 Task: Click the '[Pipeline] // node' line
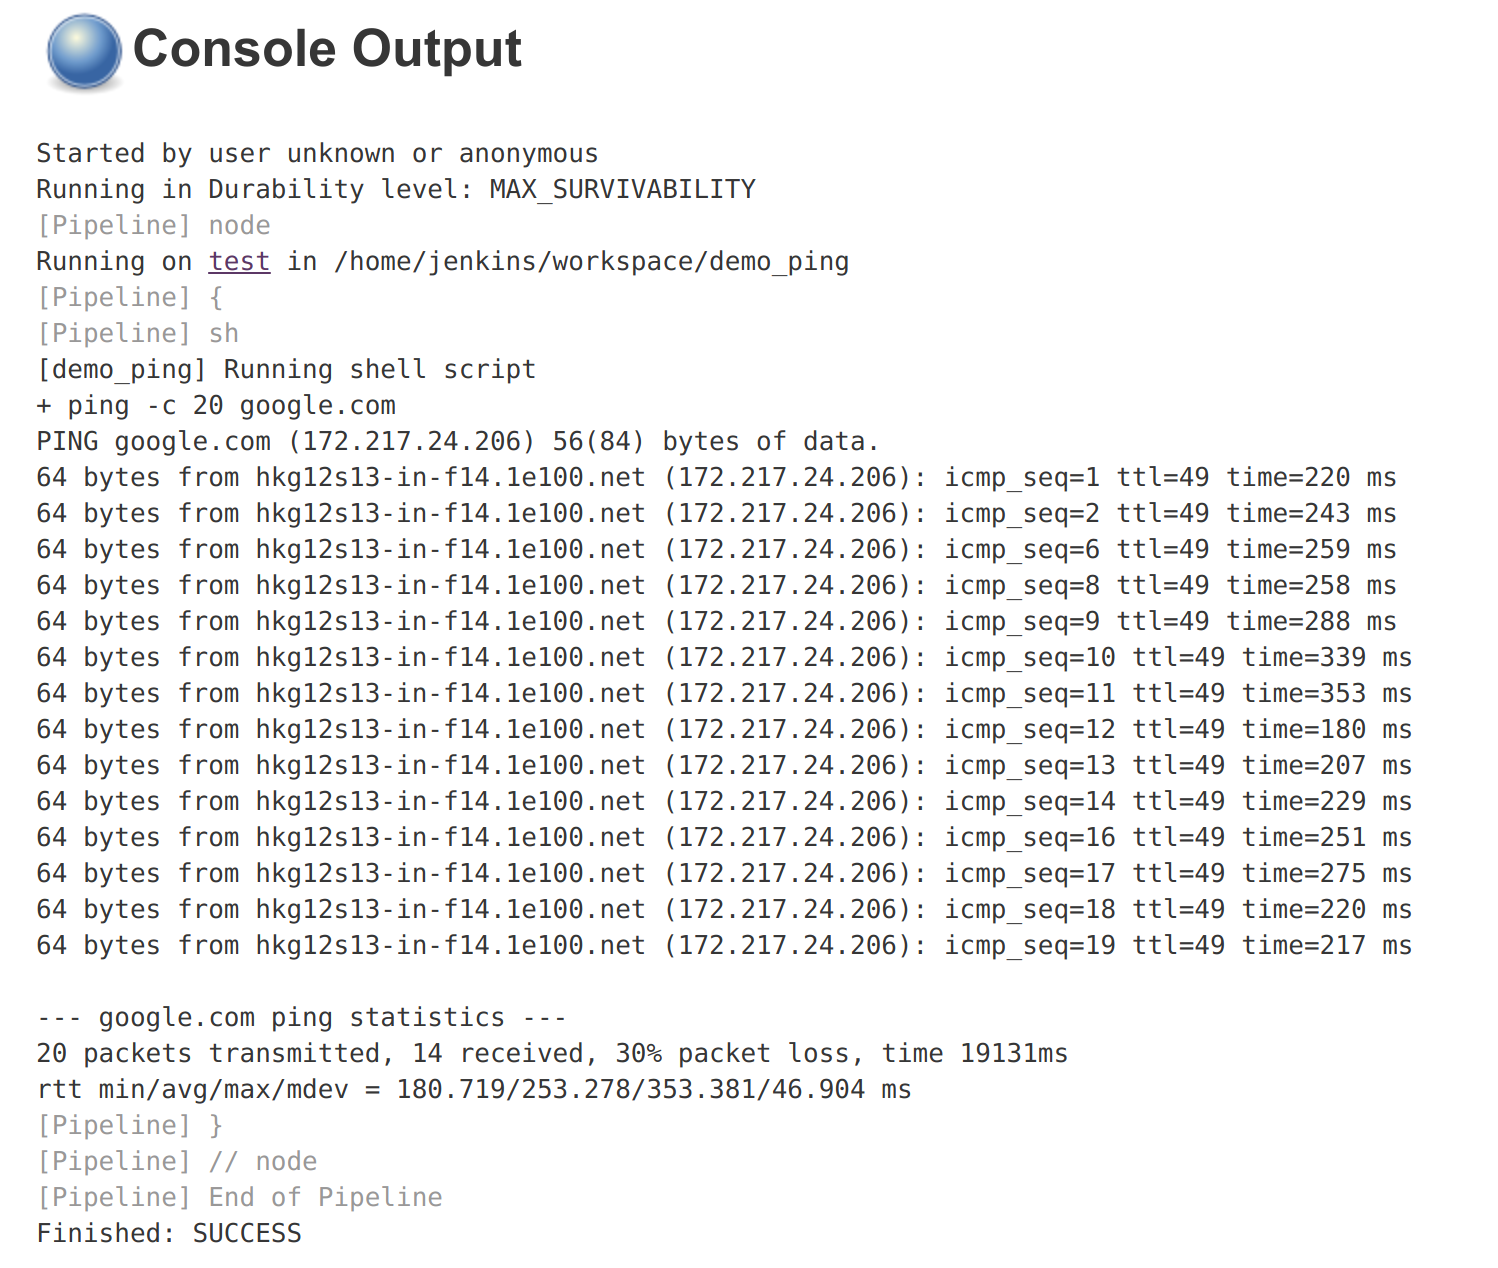tap(177, 1162)
